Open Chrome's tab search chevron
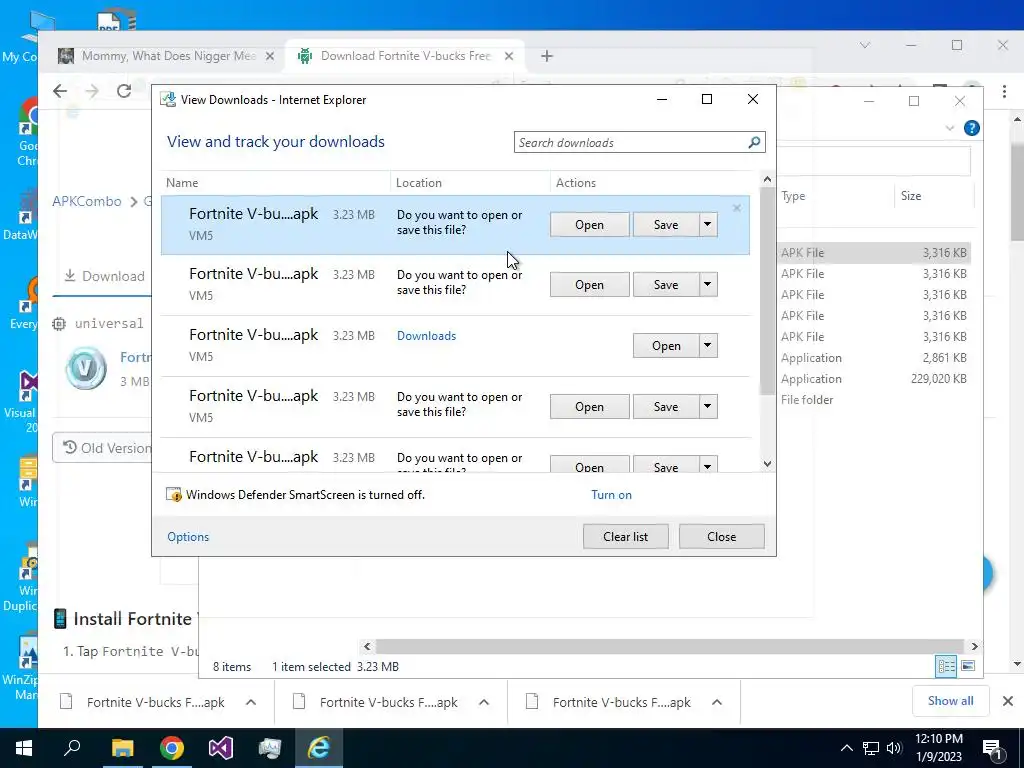 coord(865,45)
